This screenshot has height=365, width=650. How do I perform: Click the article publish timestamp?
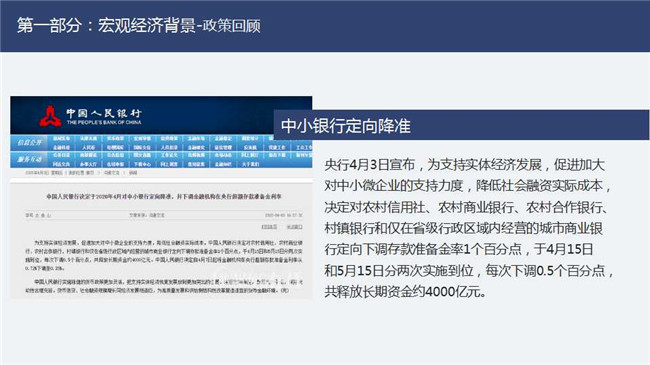coord(284,215)
